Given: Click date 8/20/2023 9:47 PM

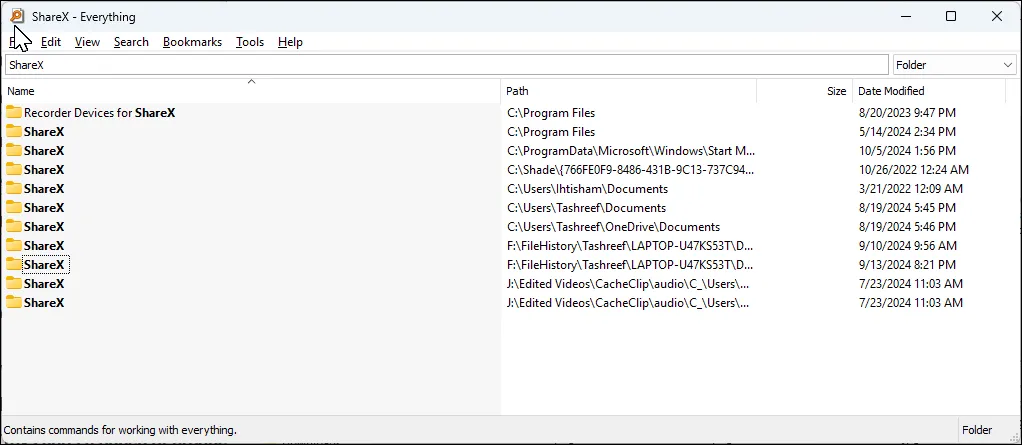Looking at the screenshot, I should 907,113.
